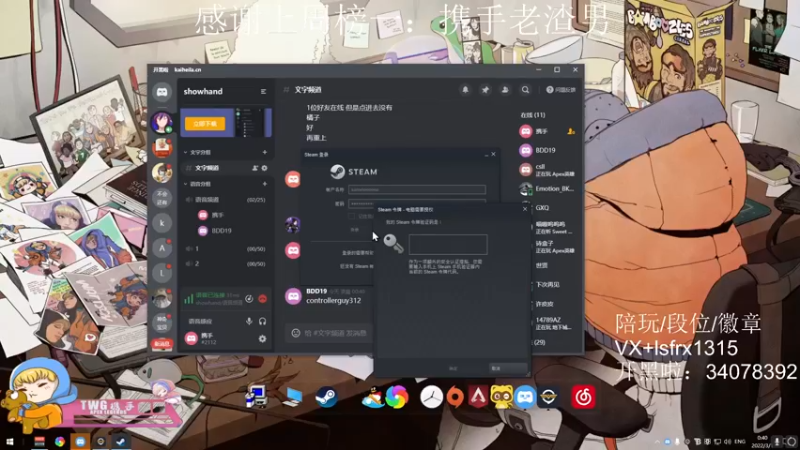Click the orange download button in banner
Screen dimensions: 800x450
(x=205, y=123)
